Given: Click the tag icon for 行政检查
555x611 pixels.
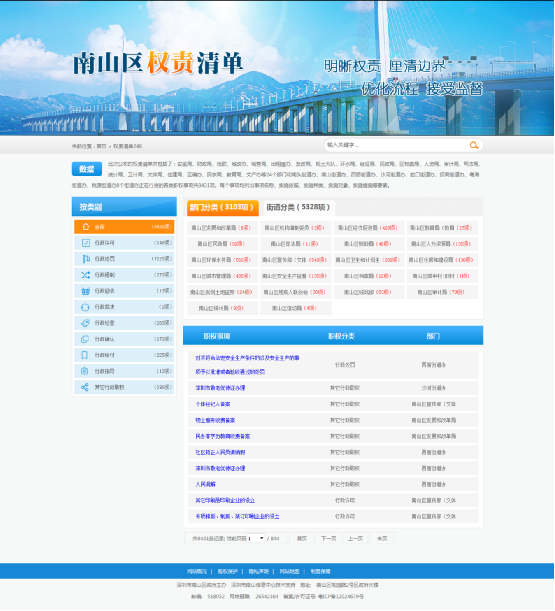Looking at the screenshot, I should point(85,323).
